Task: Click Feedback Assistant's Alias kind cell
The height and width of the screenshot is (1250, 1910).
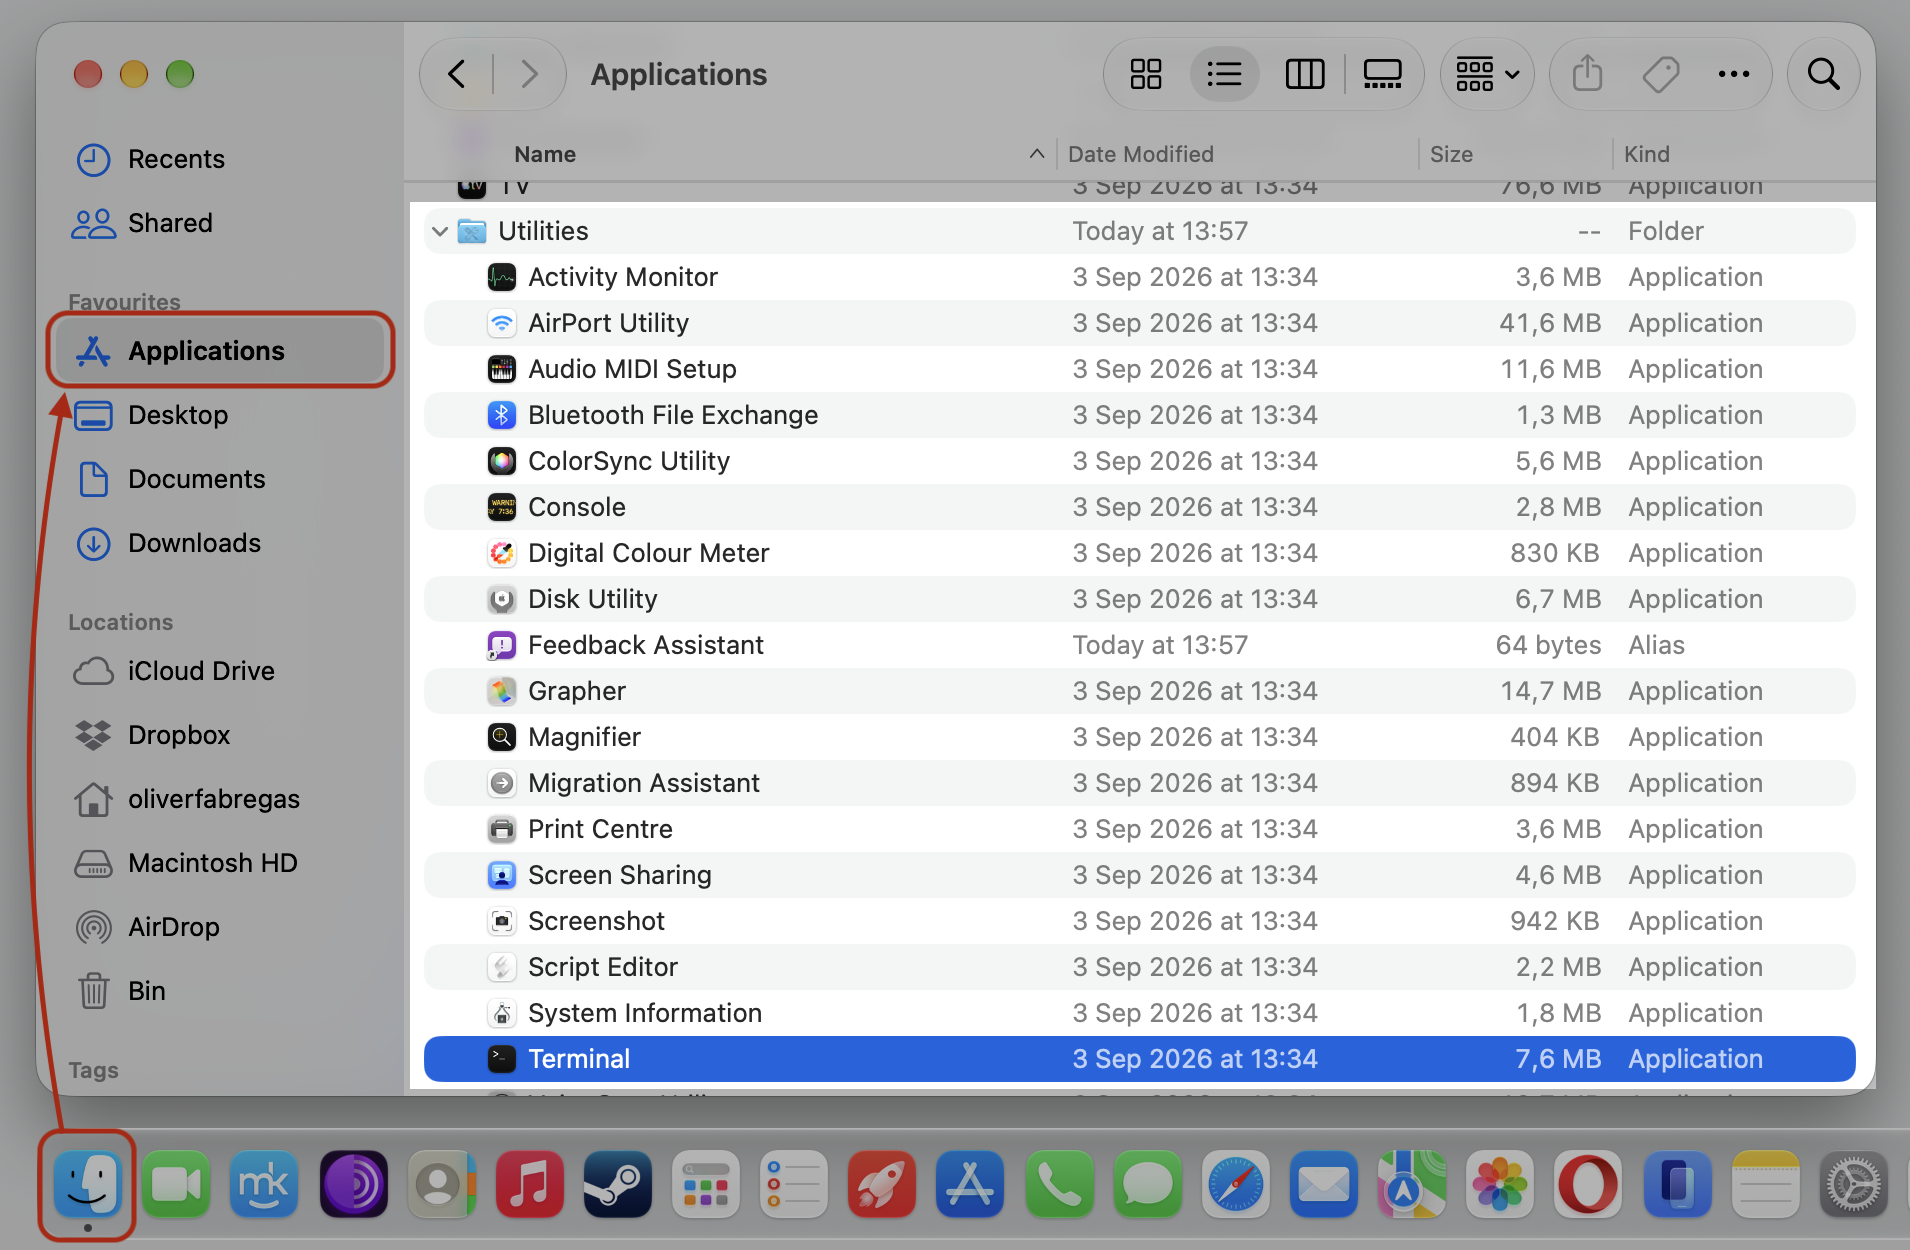Action: [x=1656, y=645]
